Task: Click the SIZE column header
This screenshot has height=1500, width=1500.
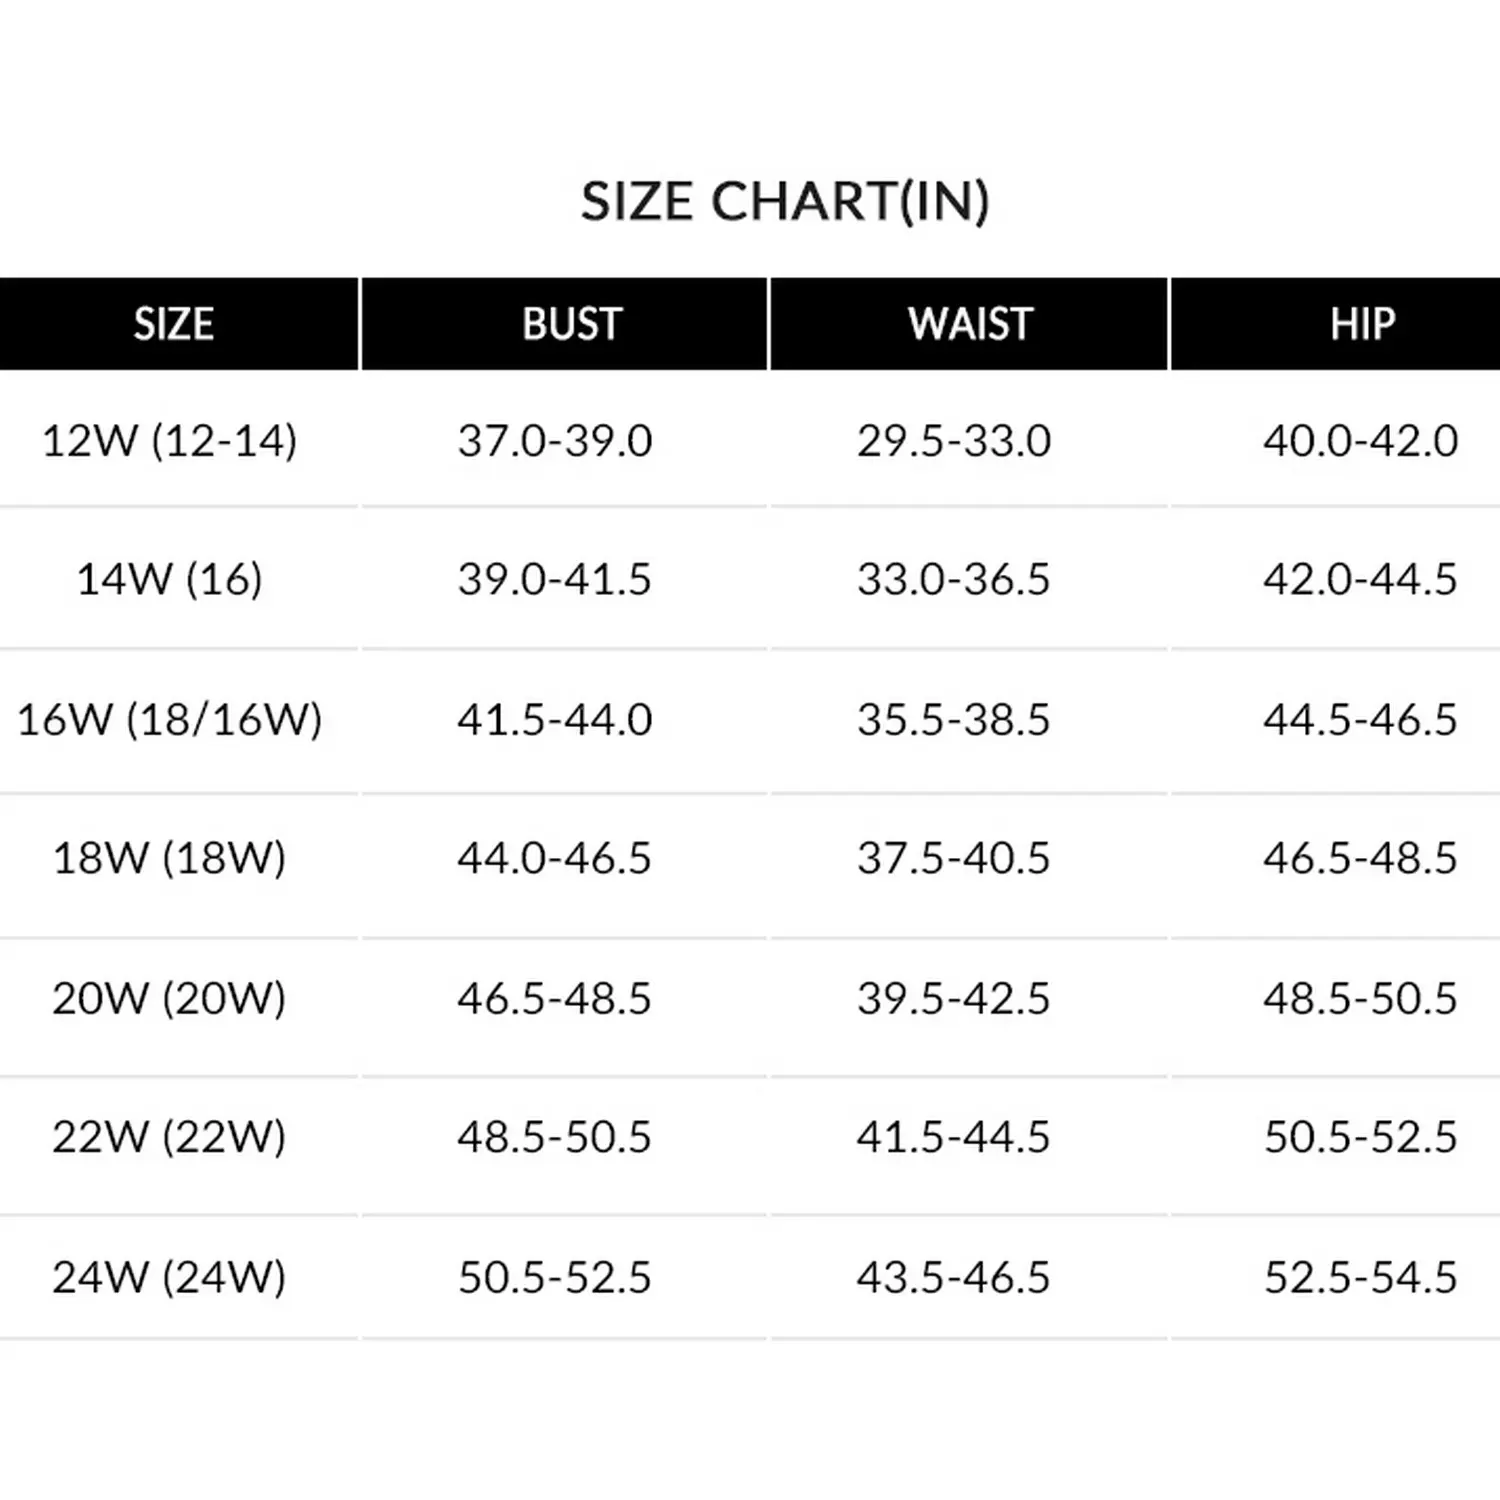Action: [x=174, y=324]
